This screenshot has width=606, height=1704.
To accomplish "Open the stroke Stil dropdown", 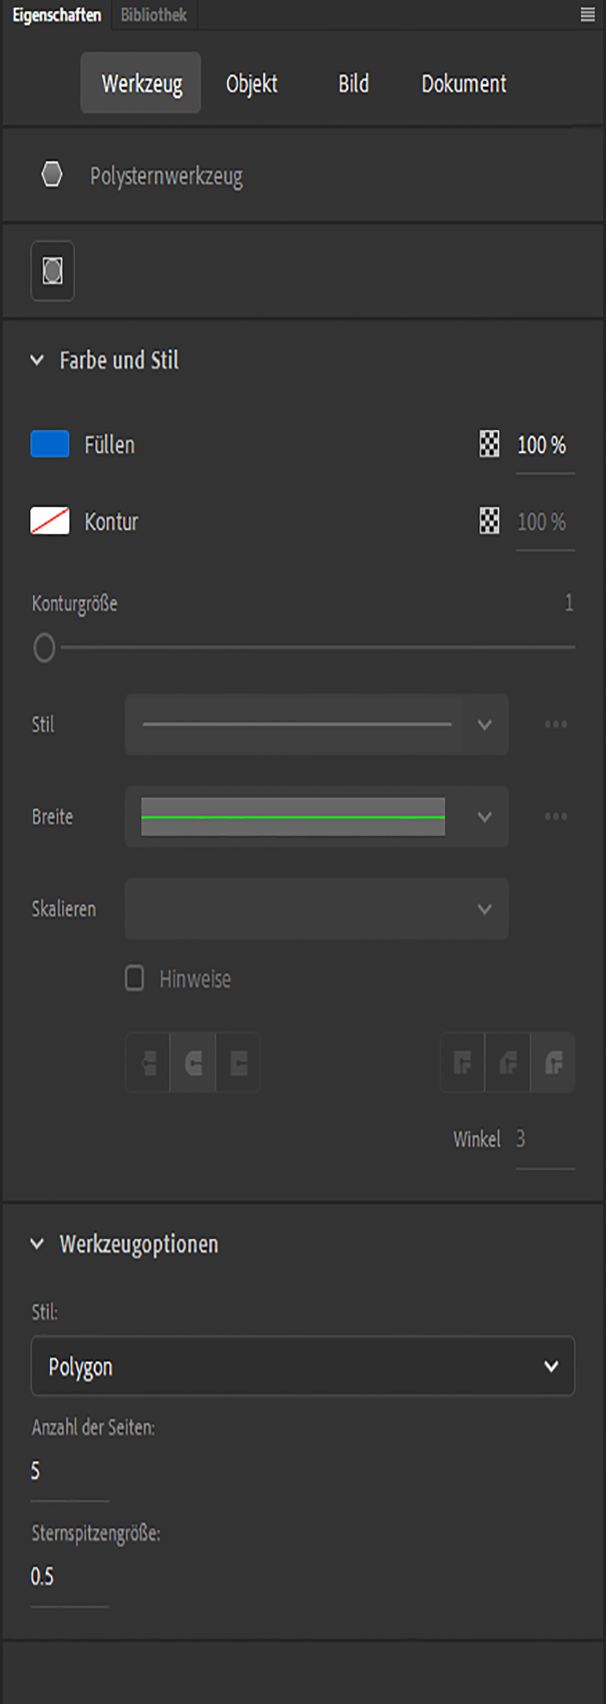I will pos(316,724).
